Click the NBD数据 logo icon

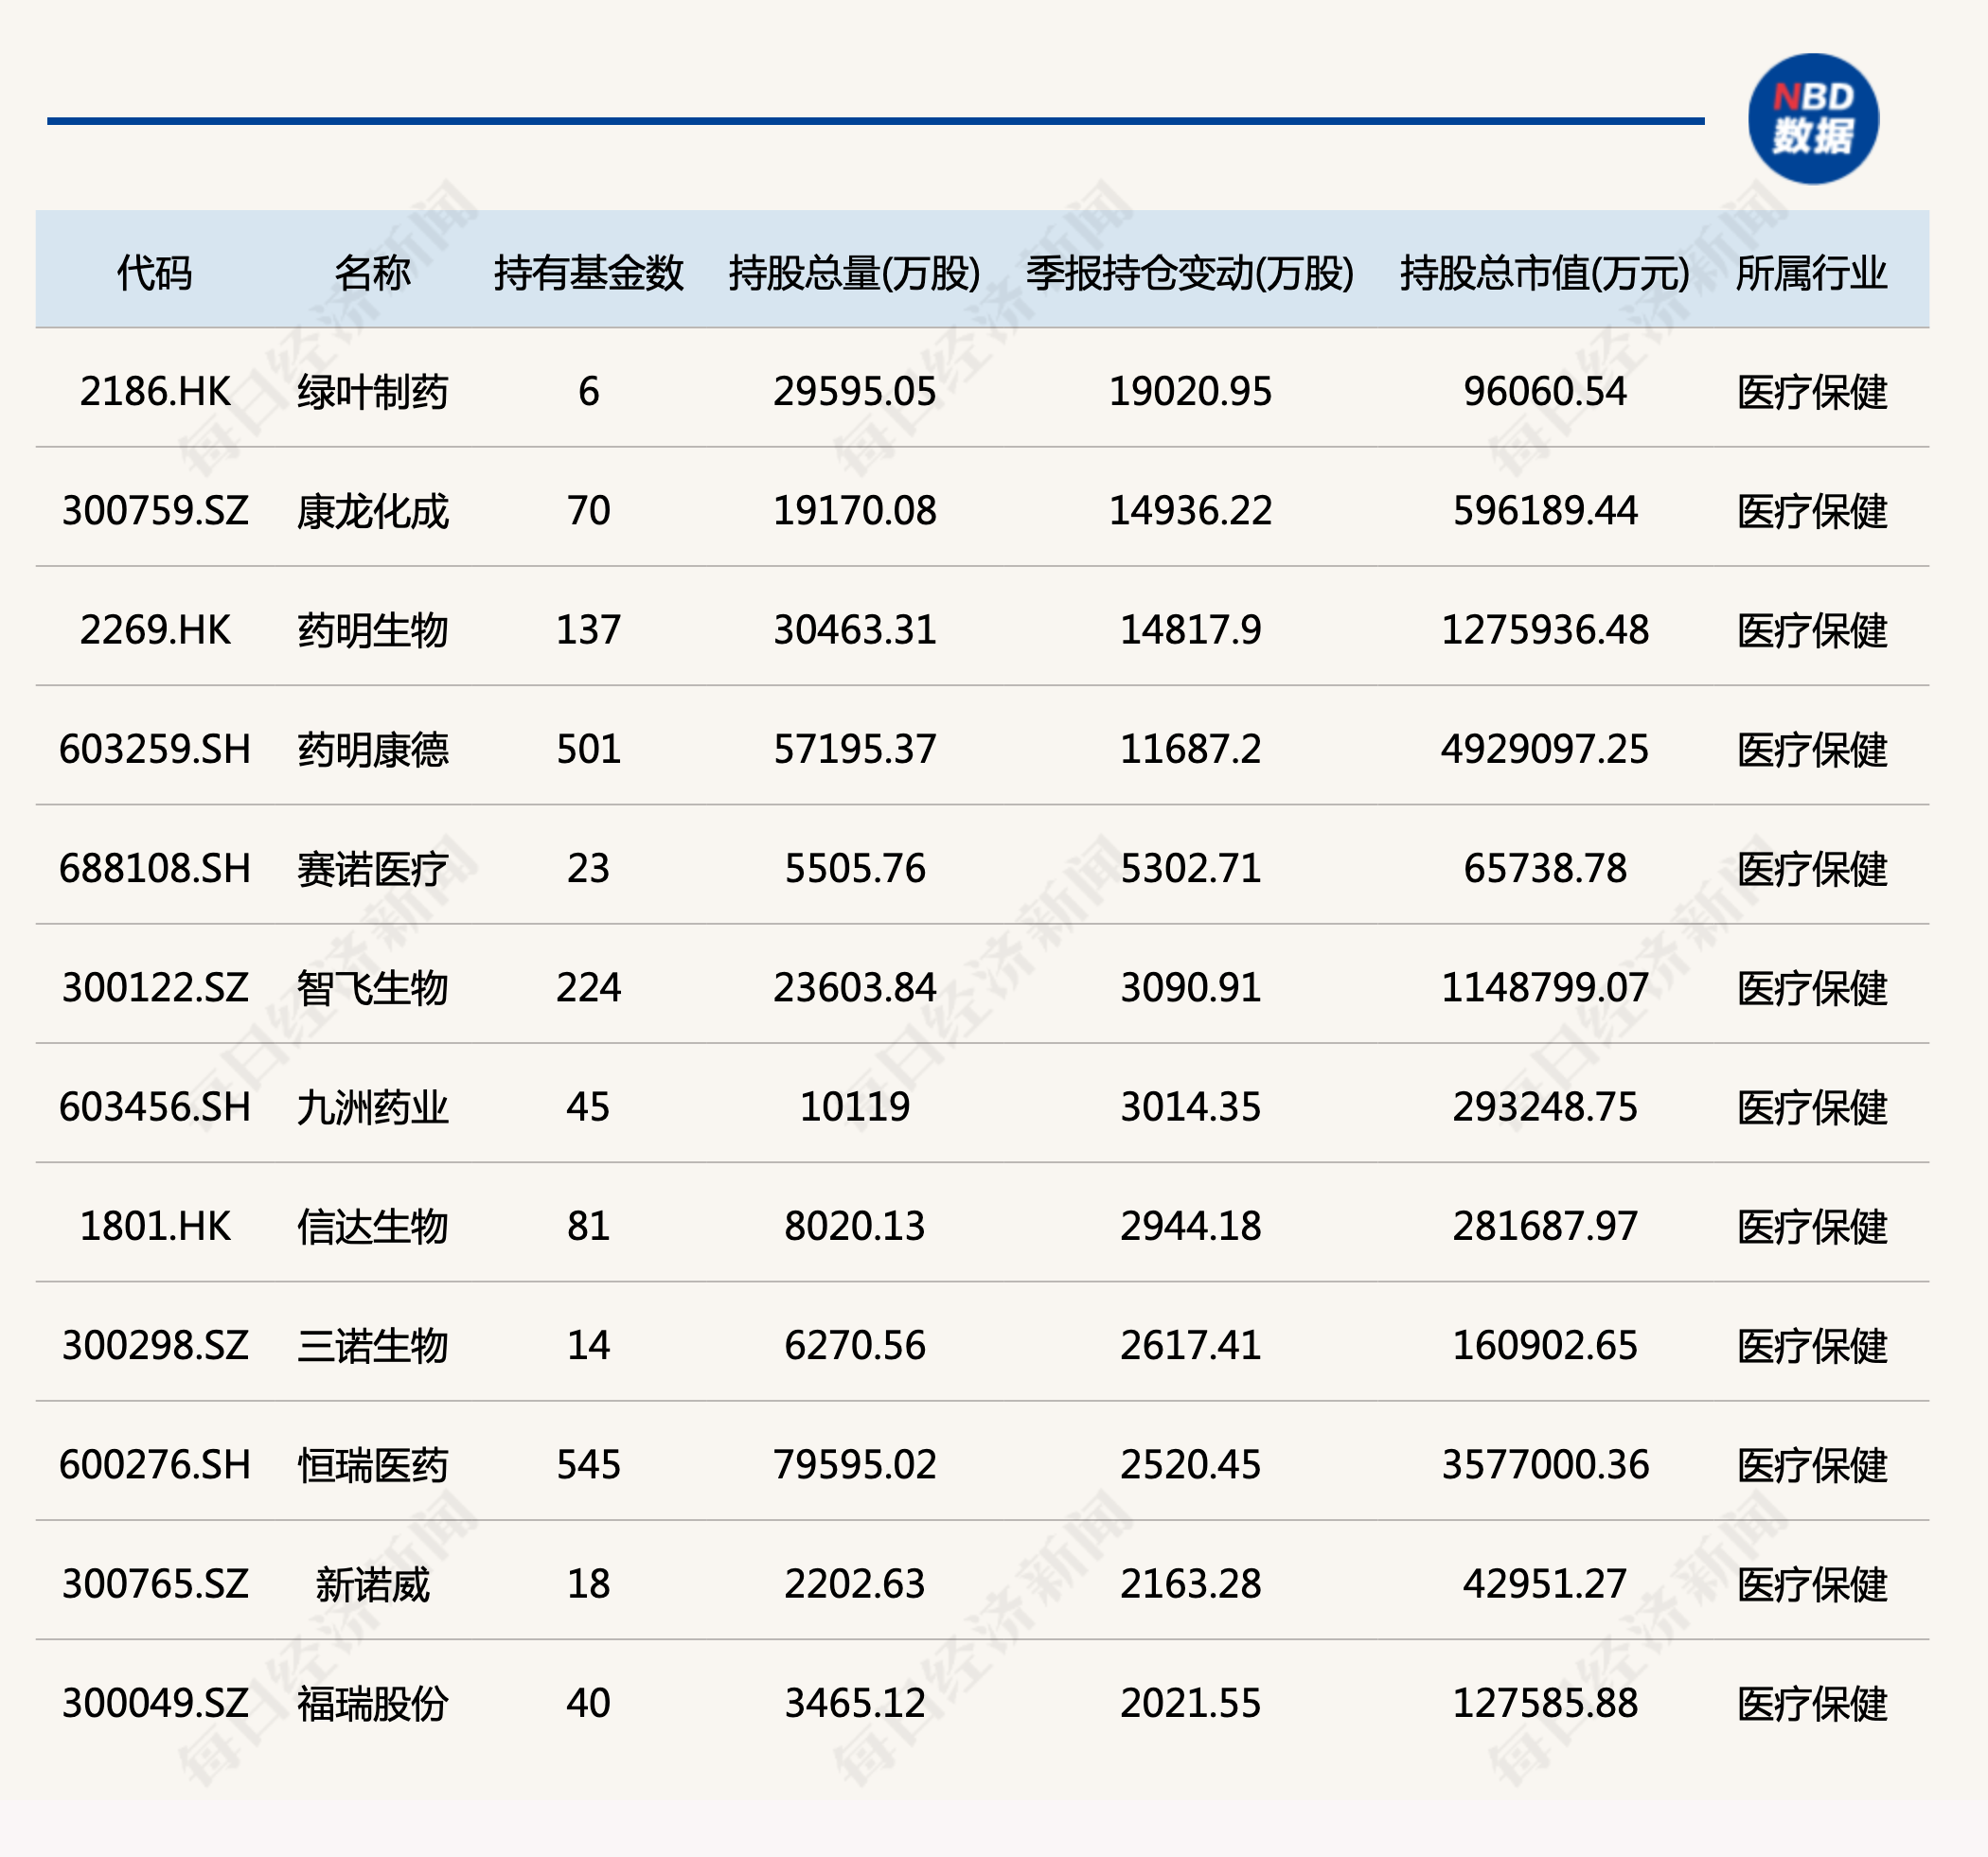click(x=1812, y=119)
